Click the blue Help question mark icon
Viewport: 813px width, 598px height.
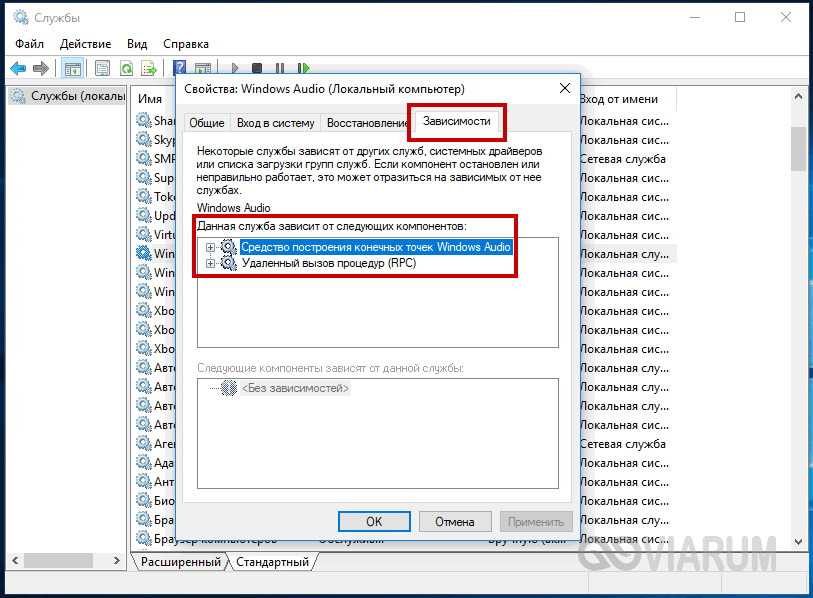pos(179,68)
